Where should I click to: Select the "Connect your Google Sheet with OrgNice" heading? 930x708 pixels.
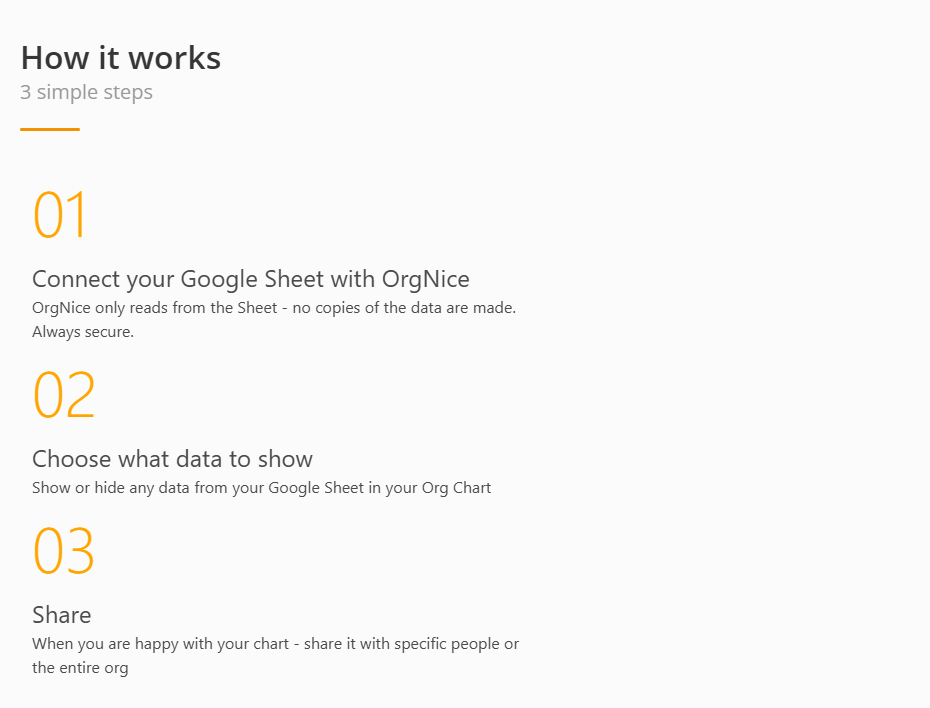tap(250, 279)
